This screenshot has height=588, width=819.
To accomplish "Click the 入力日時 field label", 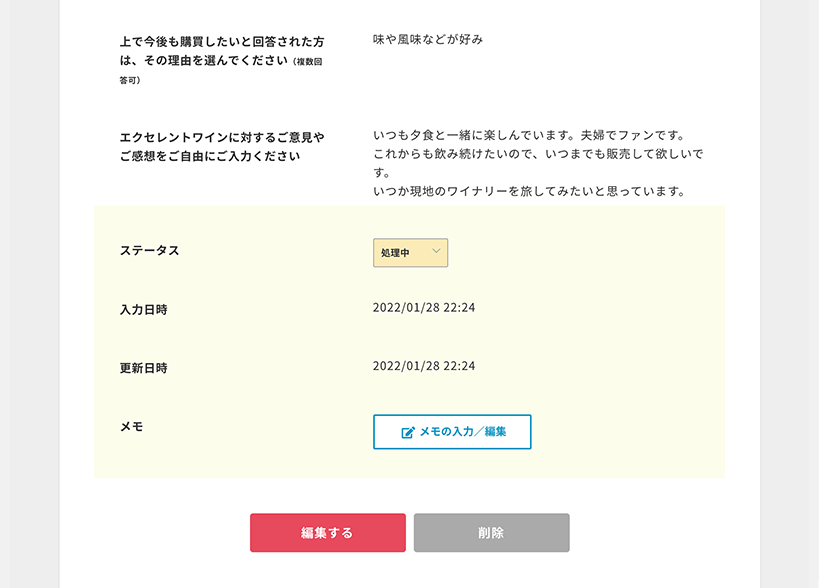I will click(145, 308).
